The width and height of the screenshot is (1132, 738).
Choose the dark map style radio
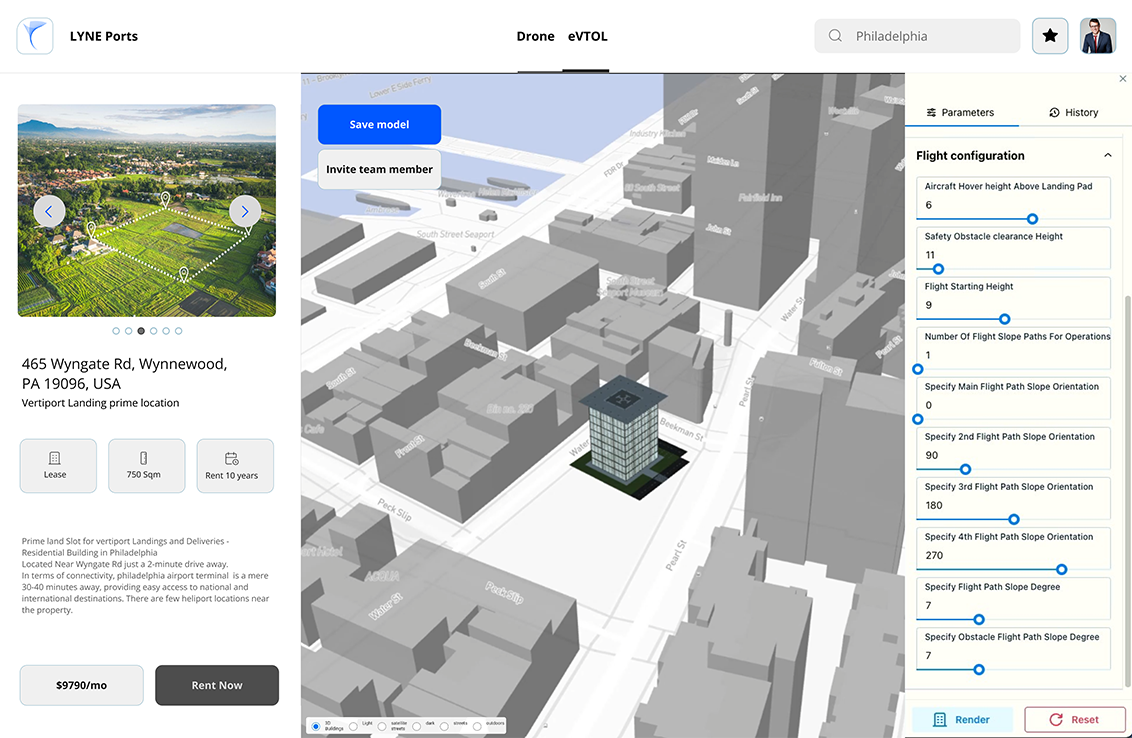click(416, 726)
